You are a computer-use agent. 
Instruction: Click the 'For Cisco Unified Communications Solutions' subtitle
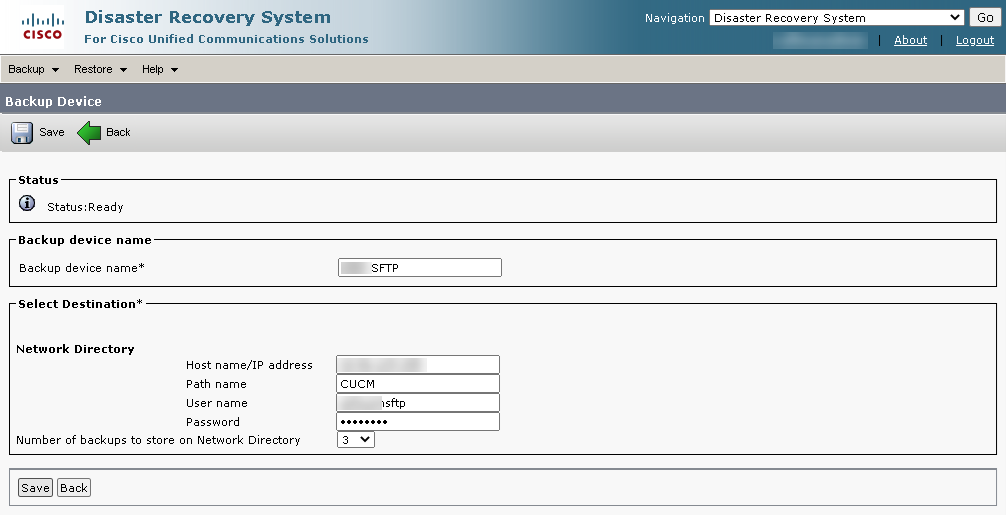(x=226, y=39)
